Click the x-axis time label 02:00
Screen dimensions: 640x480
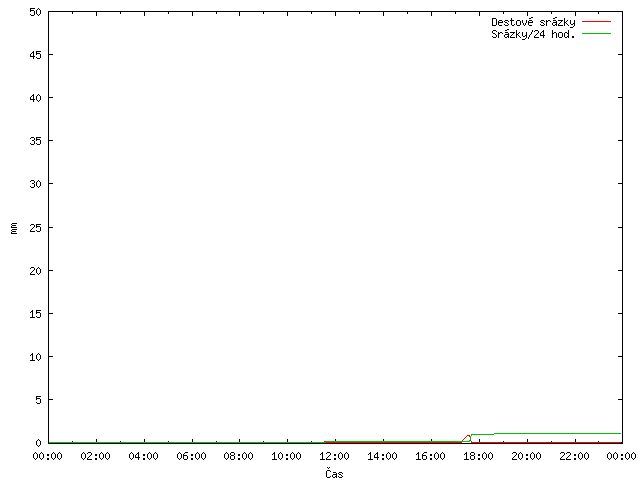[x=96, y=456]
